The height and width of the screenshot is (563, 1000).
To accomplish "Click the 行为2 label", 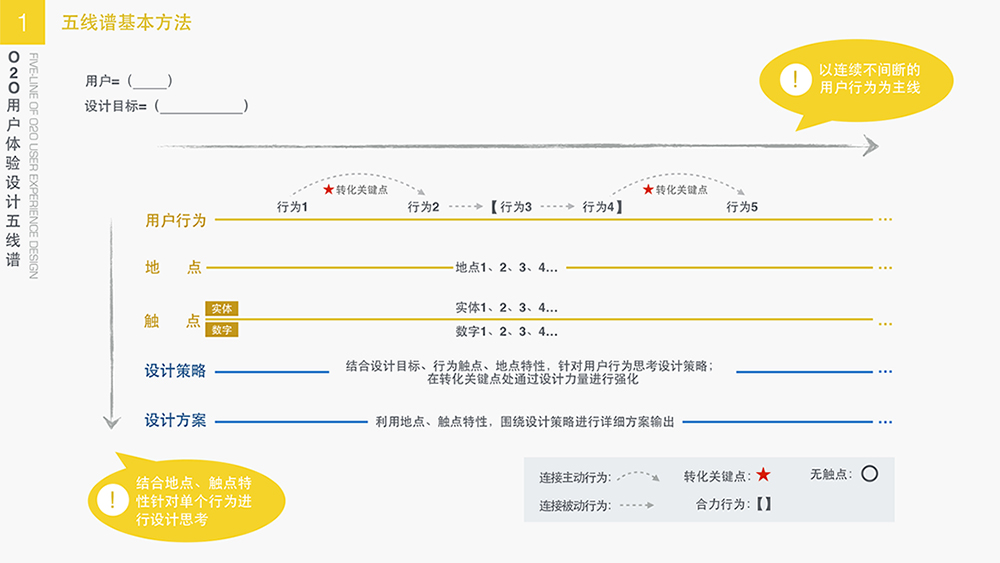I will (x=423, y=207).
